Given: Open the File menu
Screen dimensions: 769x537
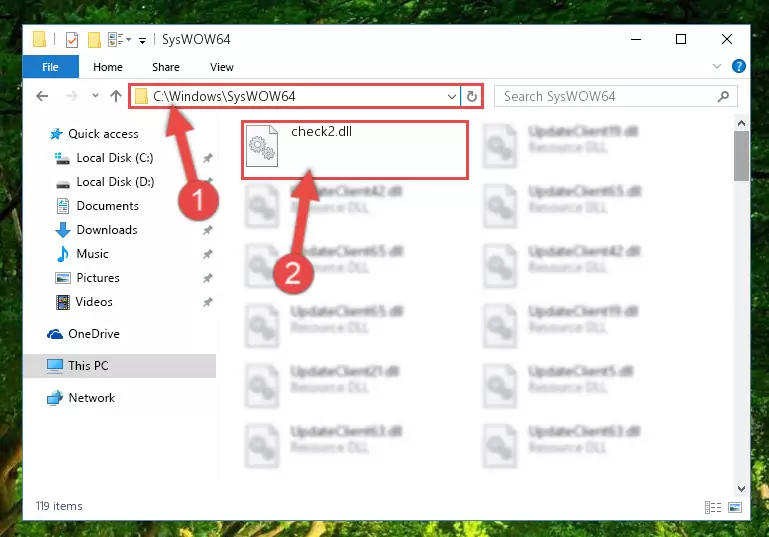Looking at the screenshot, I should coord(51,67).
